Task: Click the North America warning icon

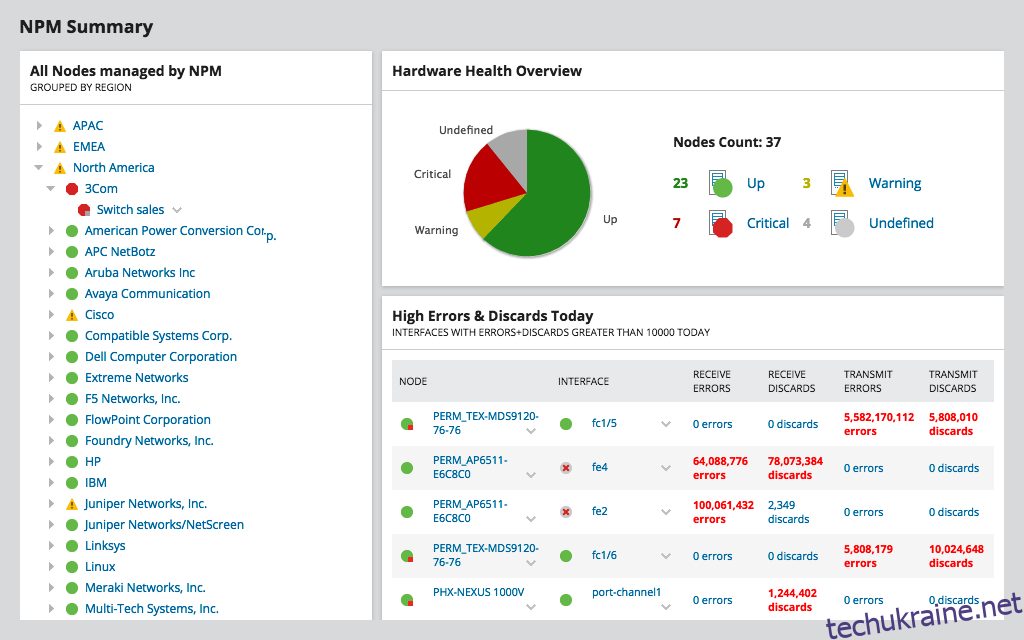Action: coord(60,168)
